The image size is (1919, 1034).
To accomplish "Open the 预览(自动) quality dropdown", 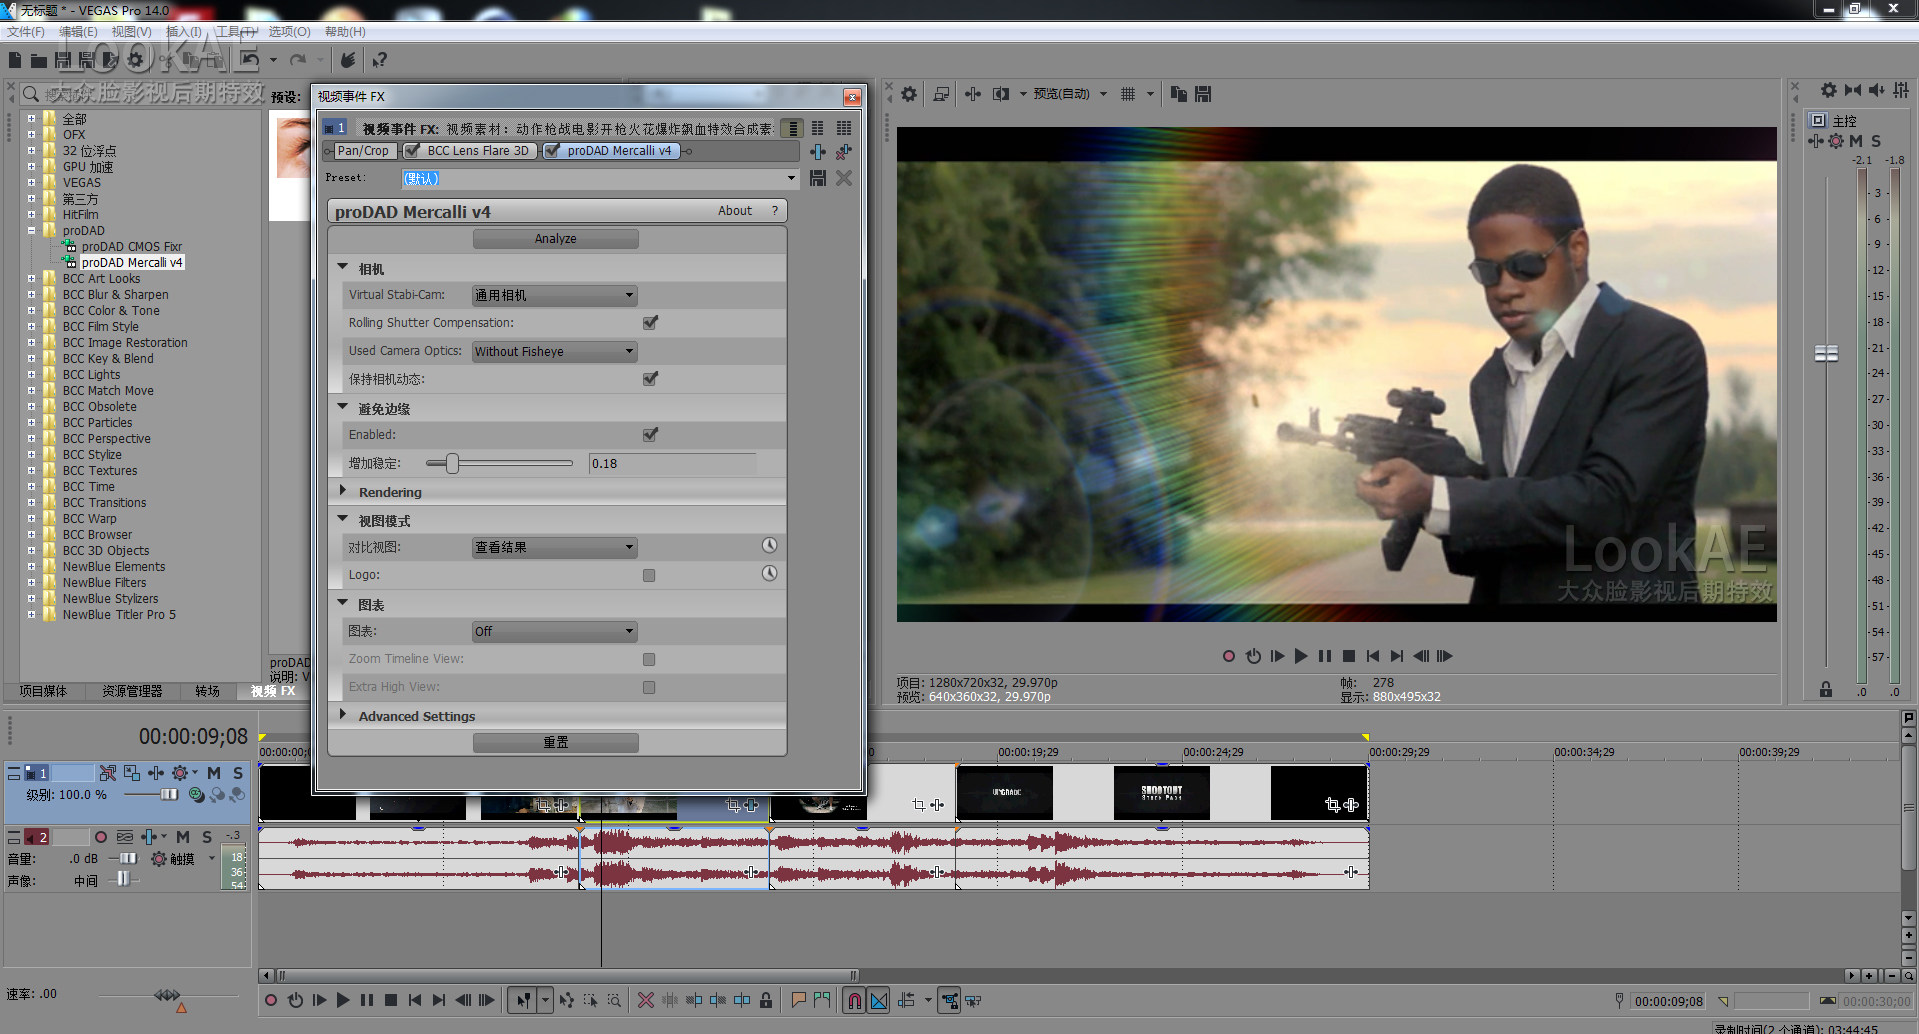I will click(x=1070, y=94).
